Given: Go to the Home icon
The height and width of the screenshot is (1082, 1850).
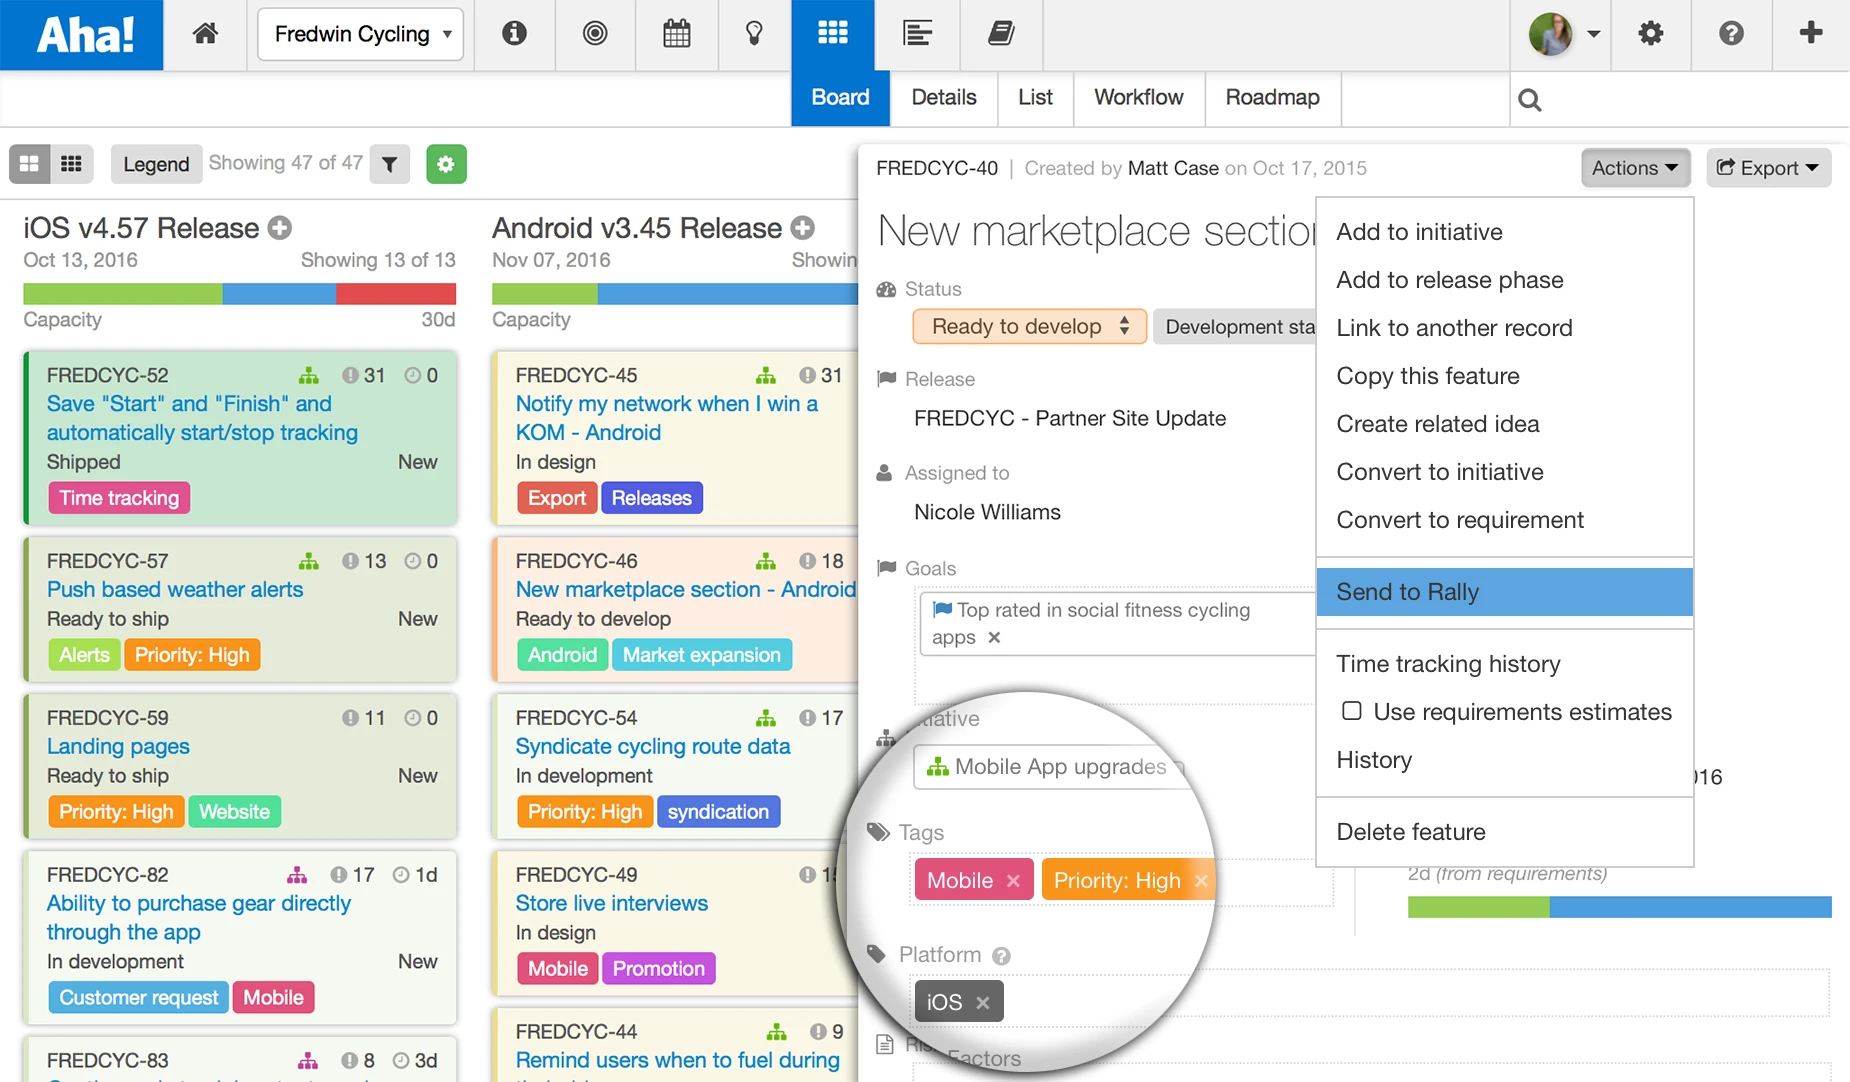Looking at the screenshot, I should (205, 34).
